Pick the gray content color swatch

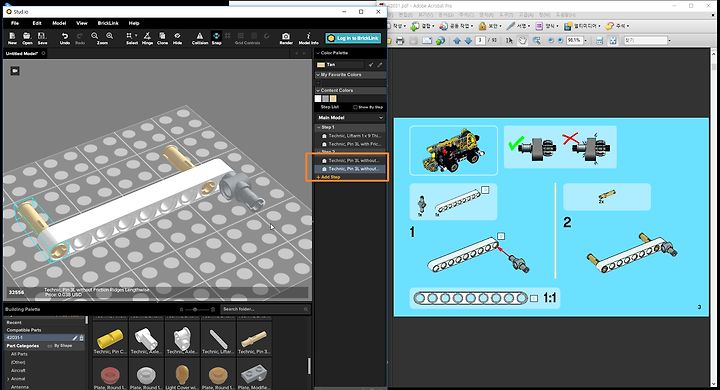pyautogui.click(x=325, y=99)
